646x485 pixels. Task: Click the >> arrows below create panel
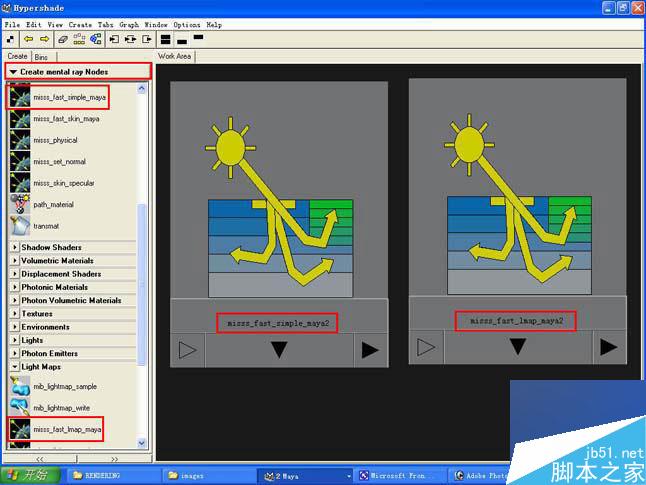coord(115,459)
